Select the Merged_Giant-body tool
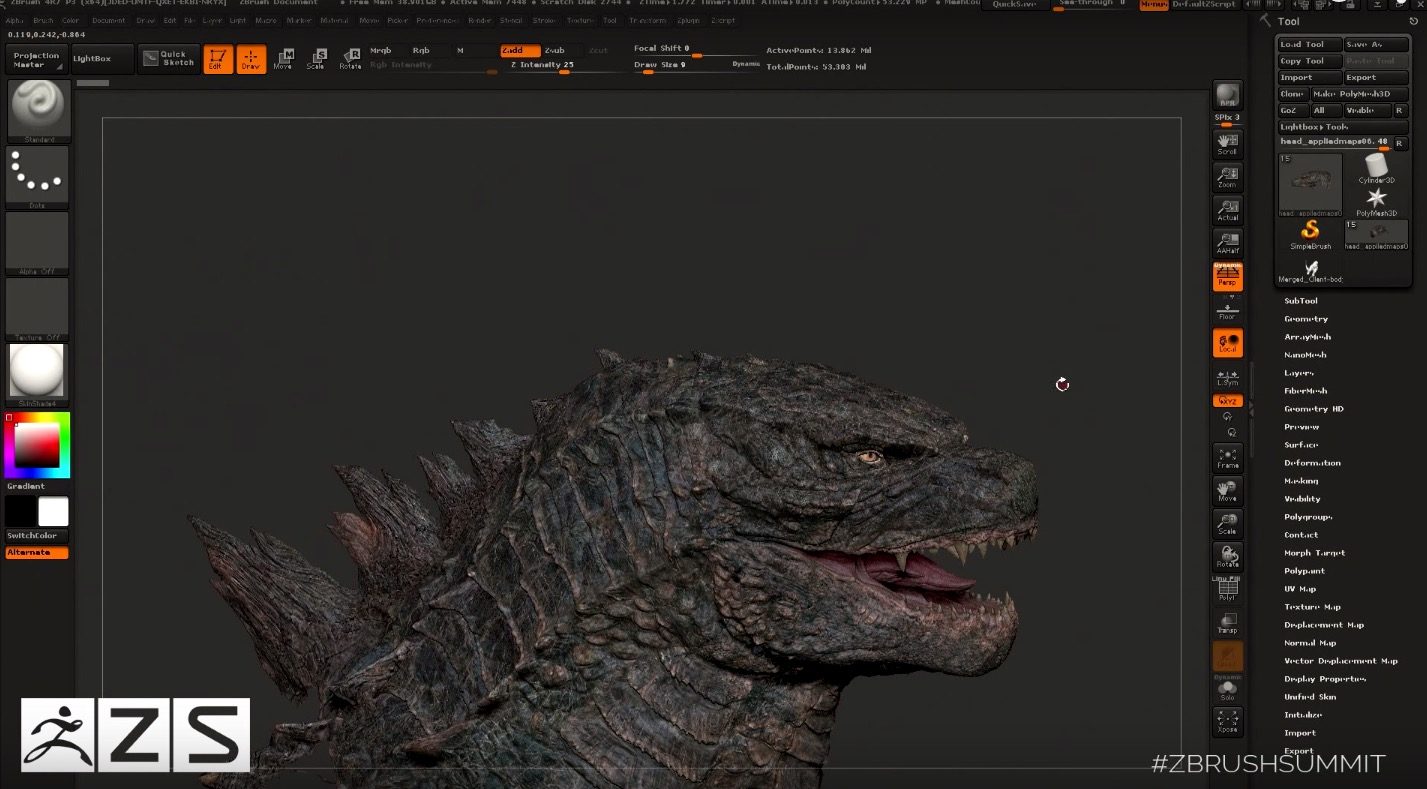Image resolution: width=1427 pixels, height=789 pixels. pyautogui.click(x=1310, y=269)
